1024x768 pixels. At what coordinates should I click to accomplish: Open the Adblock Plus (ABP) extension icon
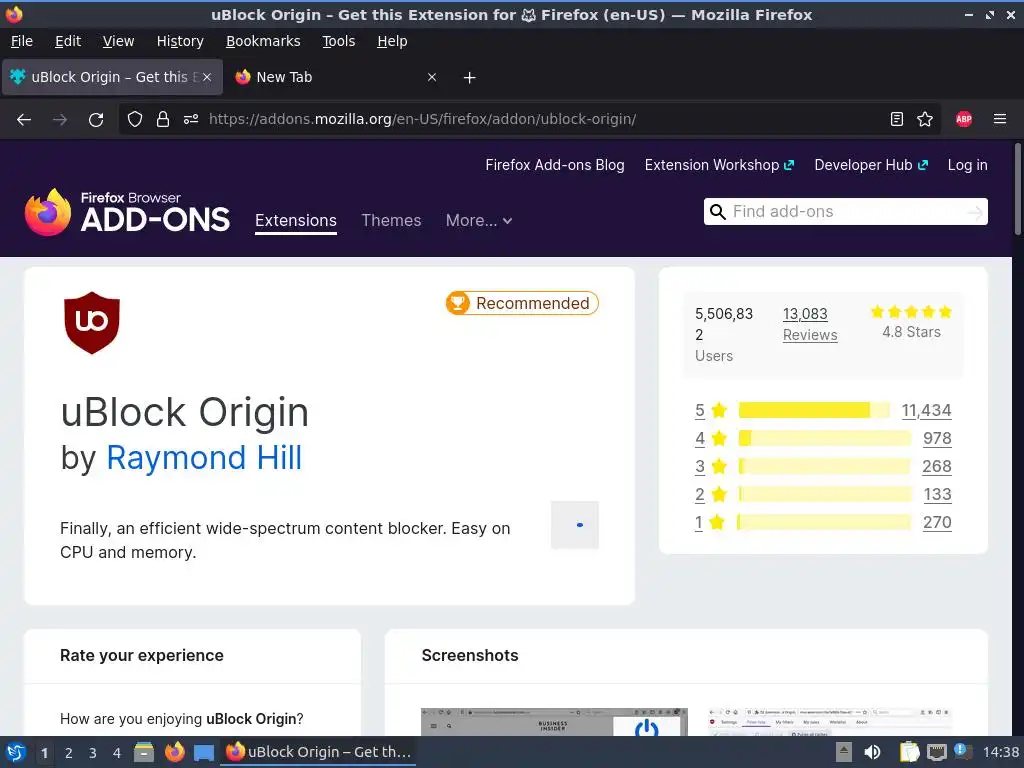tap(964, 120)
